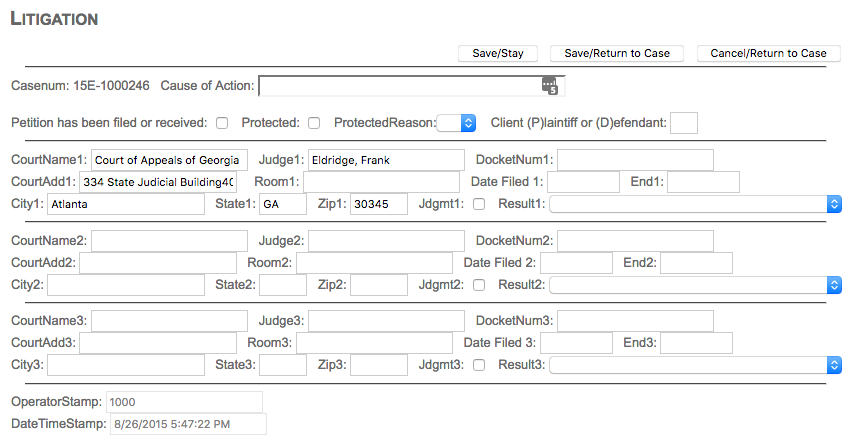Select the Room1 input field
865x445 pixels.
click(381, 182)
